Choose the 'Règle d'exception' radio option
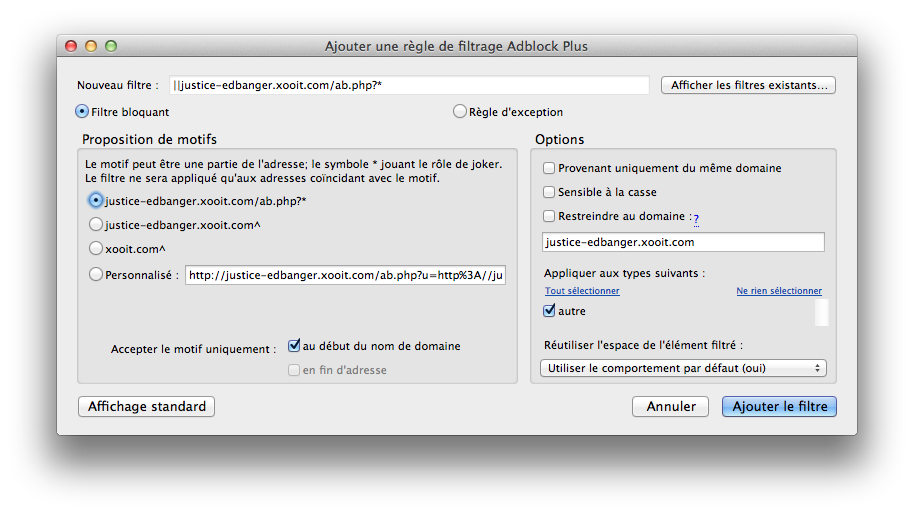 pyautogui.click(x=460, y=111)
